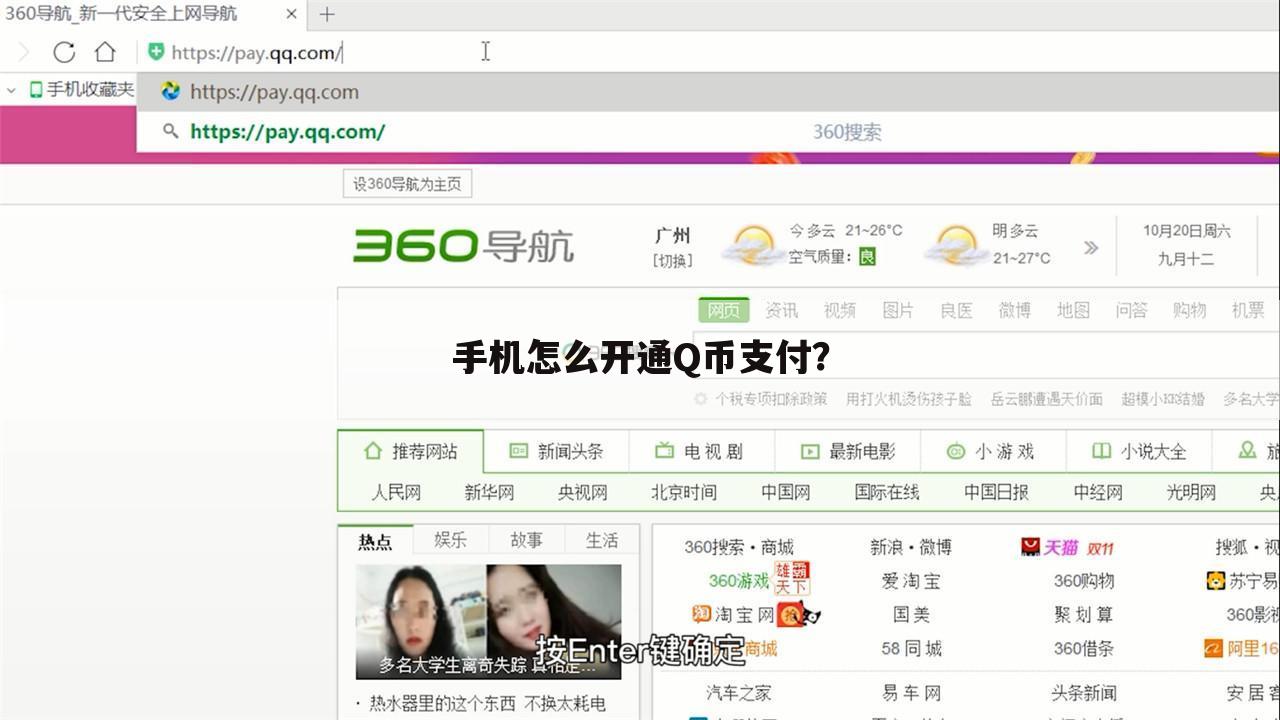Select the 生活 news tab
Viewport: 1280px width, 720px height.
[x=602, y=540]
